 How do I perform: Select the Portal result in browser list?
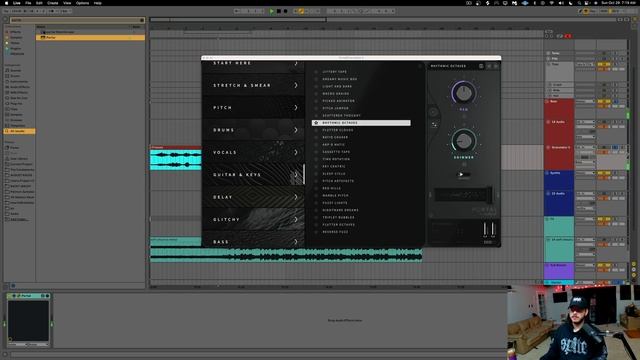click(90, 37)
